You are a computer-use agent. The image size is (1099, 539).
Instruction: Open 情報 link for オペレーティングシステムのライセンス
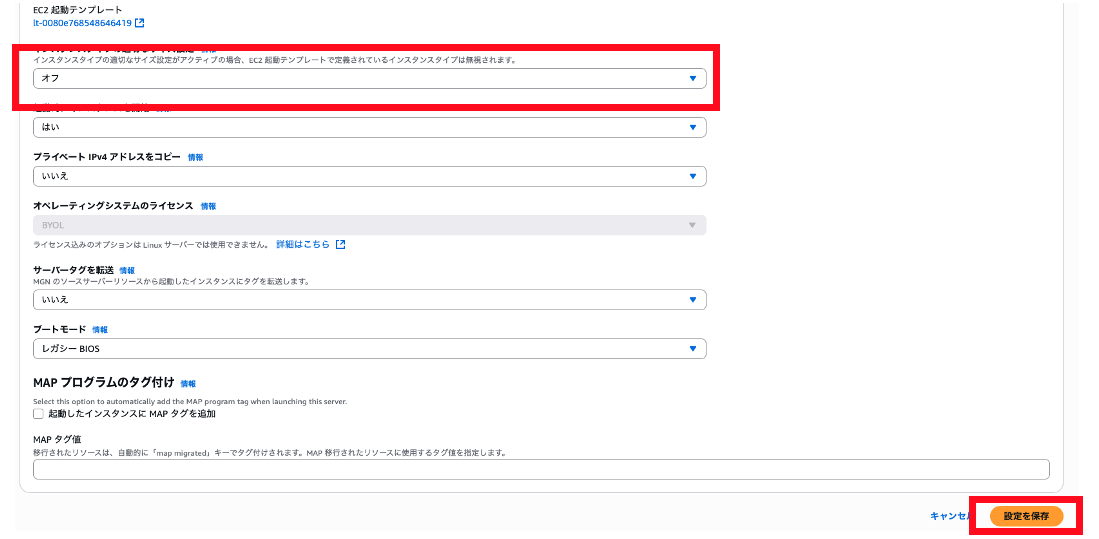click(x=208, y=207)
